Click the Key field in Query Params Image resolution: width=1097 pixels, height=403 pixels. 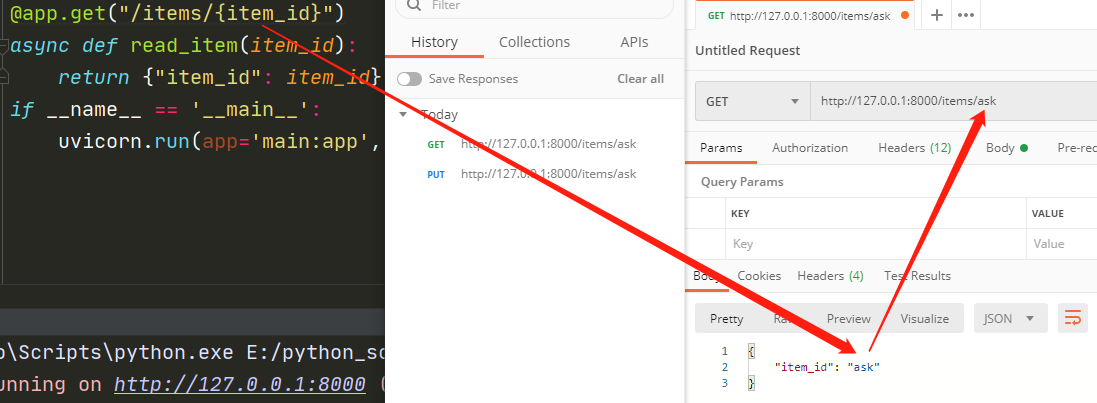pos(875,243)
